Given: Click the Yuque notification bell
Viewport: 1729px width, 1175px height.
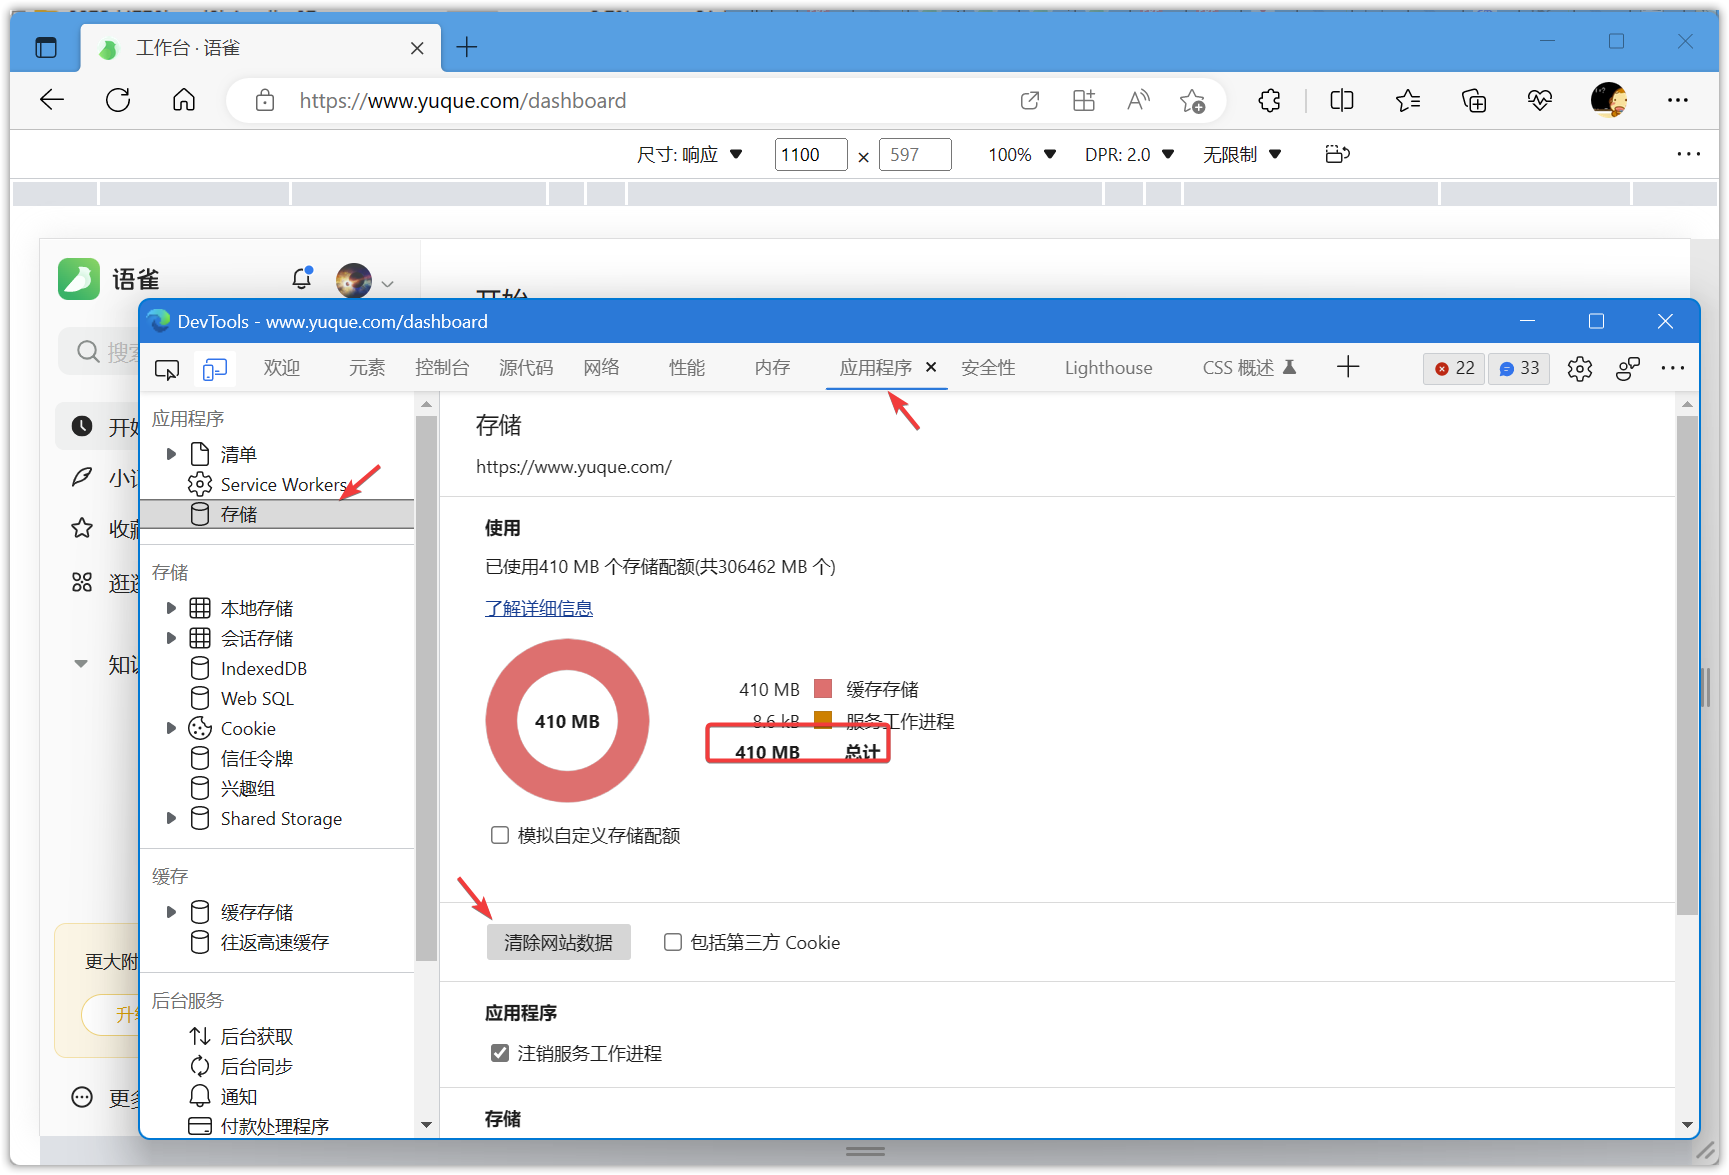Looking at the screenshot, I should tap(301, 279).
